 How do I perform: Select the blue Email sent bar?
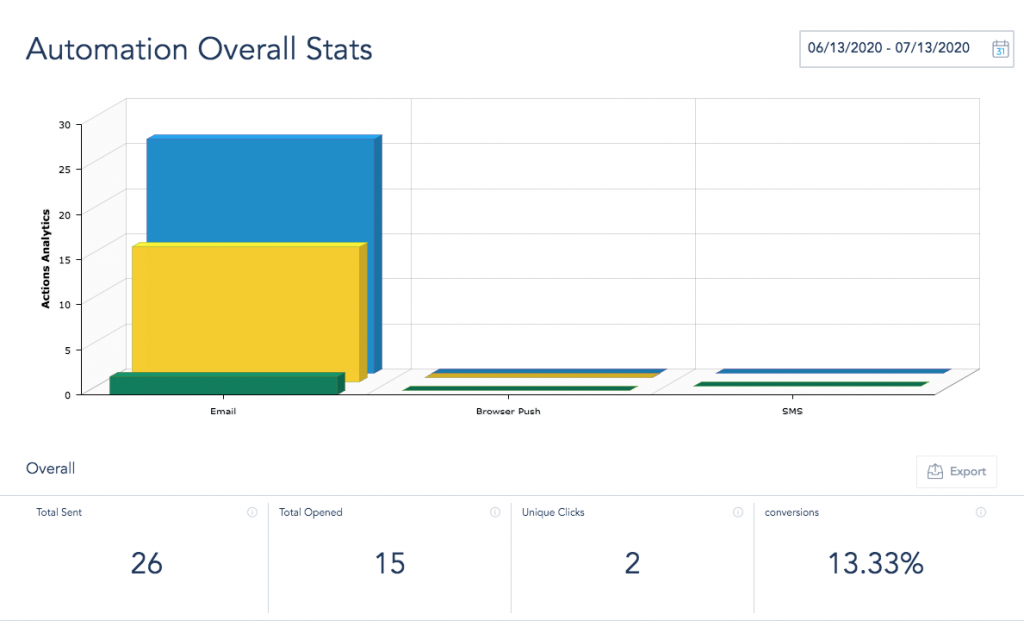(264, 189)
